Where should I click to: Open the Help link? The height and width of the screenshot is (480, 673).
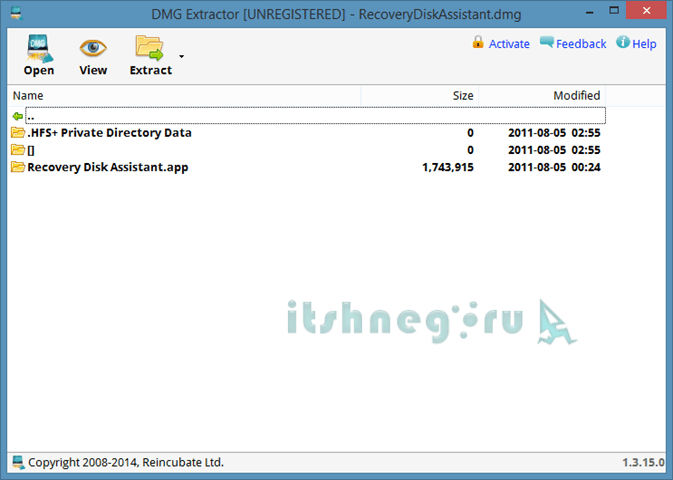pyautogui.click(x=644, y=44)
